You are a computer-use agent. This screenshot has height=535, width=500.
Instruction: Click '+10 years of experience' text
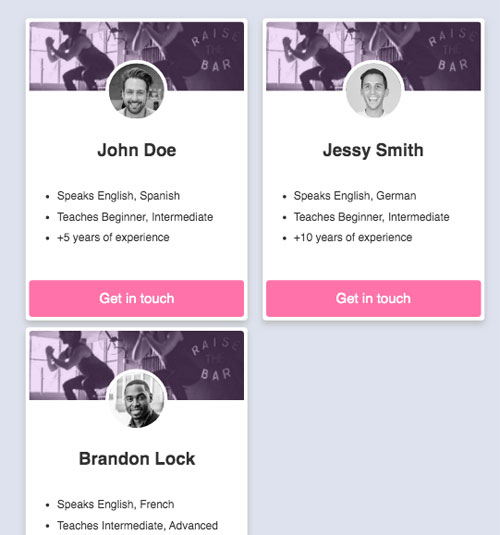353,237
